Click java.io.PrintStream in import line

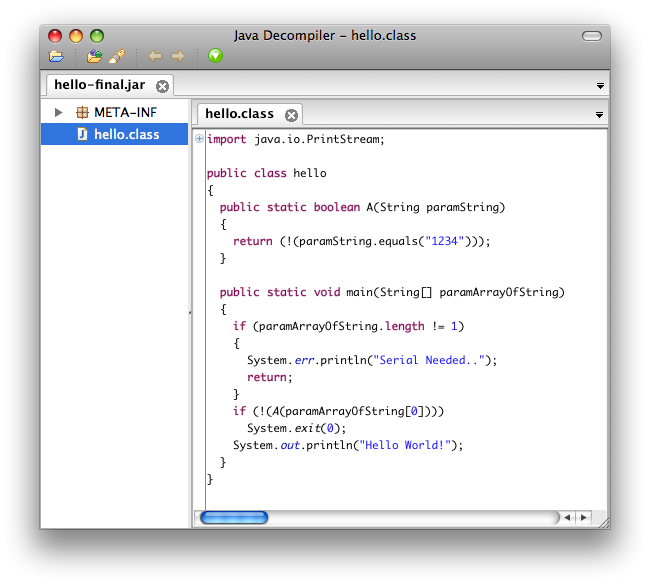tap(316, 139)
